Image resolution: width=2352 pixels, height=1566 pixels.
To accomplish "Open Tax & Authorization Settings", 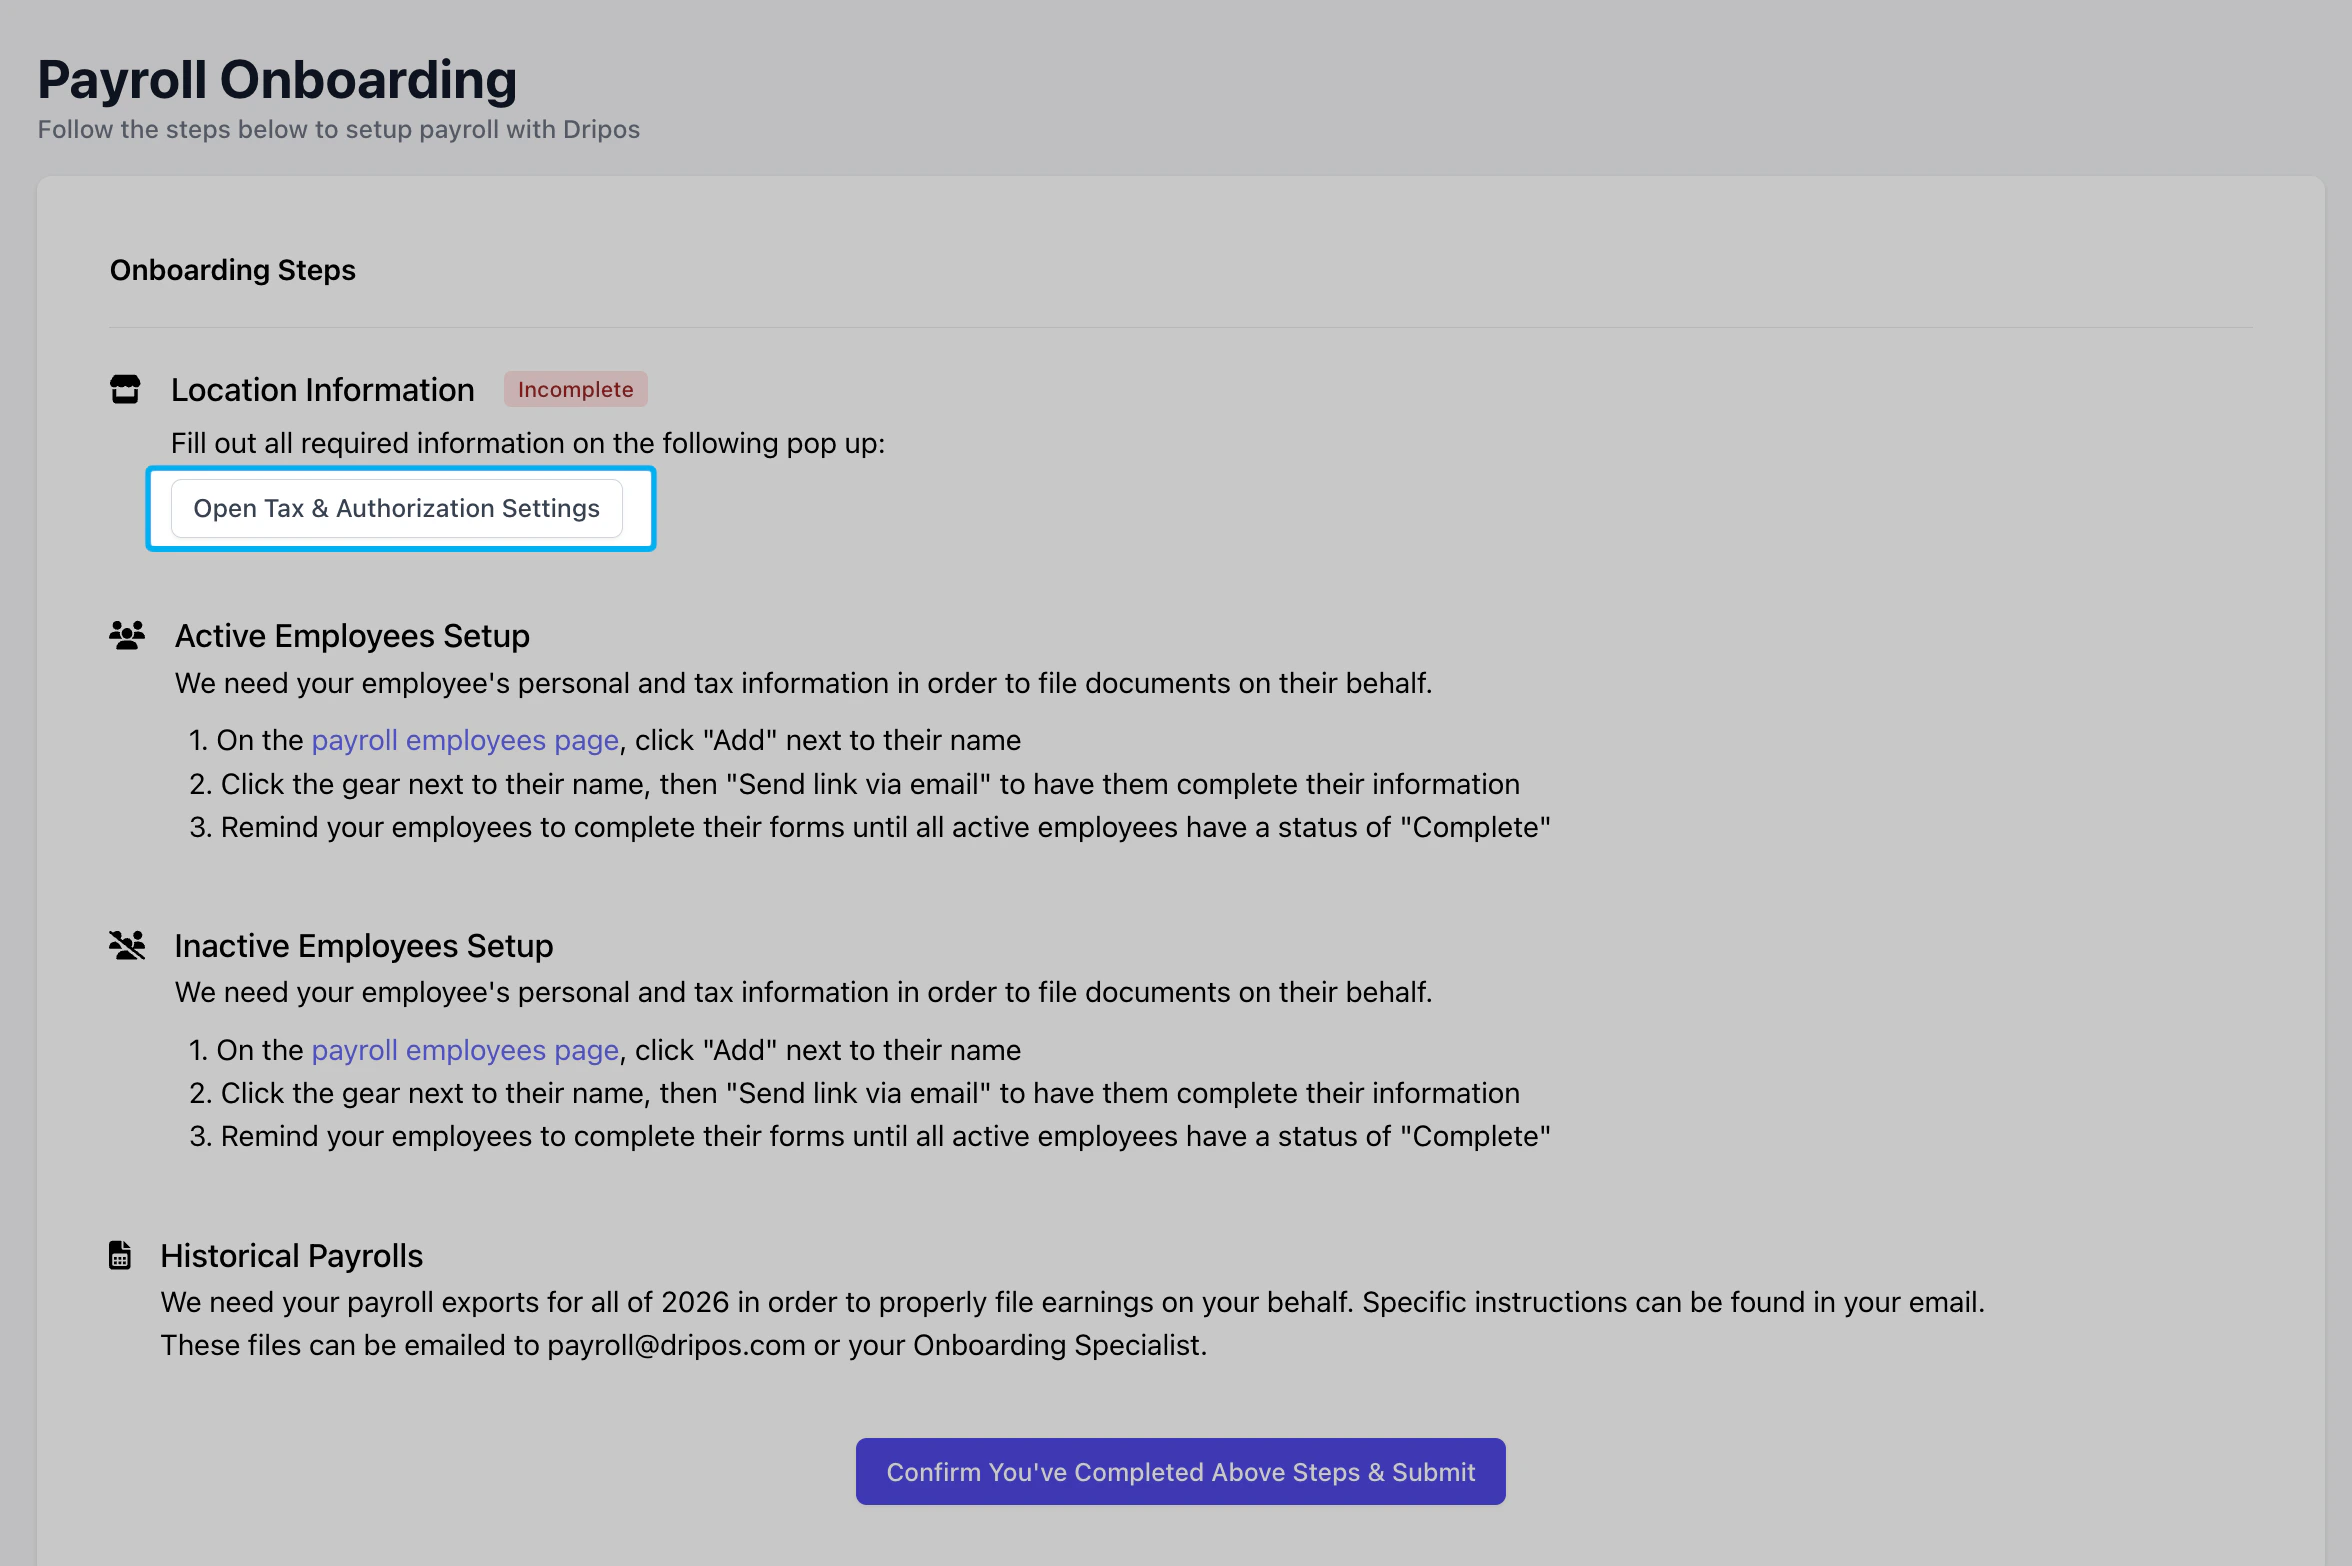I will point(396,508).
